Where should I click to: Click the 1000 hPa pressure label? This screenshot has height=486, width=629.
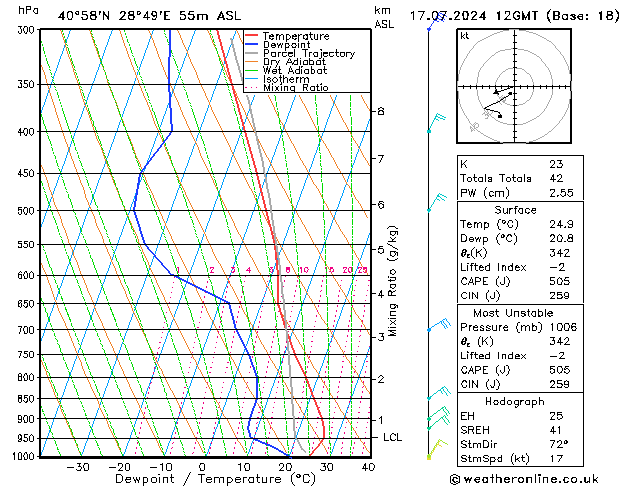25,456
